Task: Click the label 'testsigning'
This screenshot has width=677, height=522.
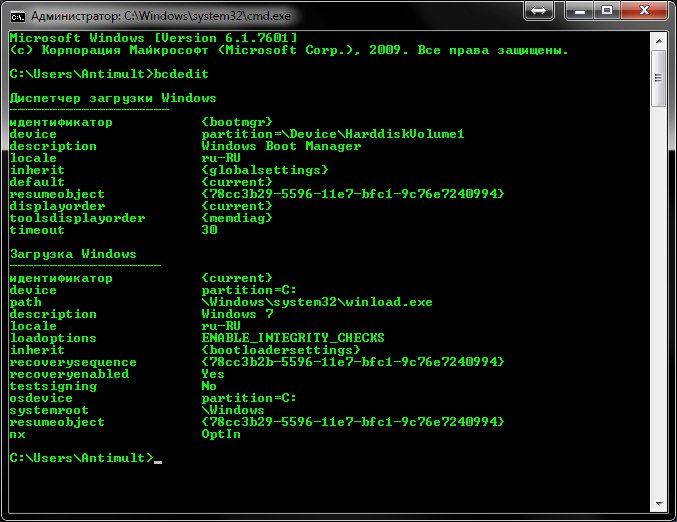Action: [x=53, y=386]
